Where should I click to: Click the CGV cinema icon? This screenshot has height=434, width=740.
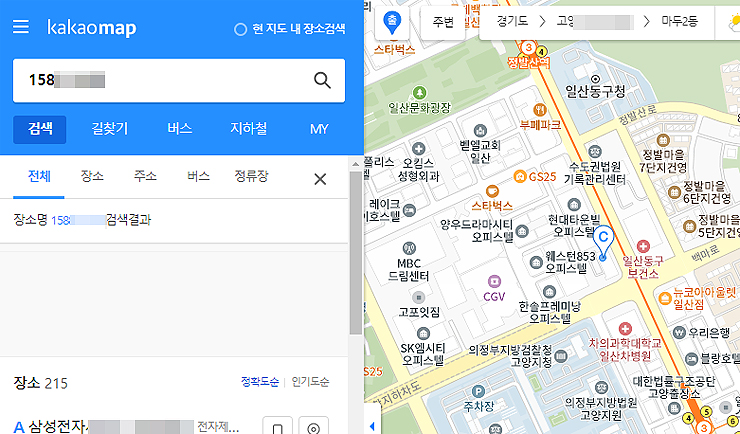[x=494, y=282]
